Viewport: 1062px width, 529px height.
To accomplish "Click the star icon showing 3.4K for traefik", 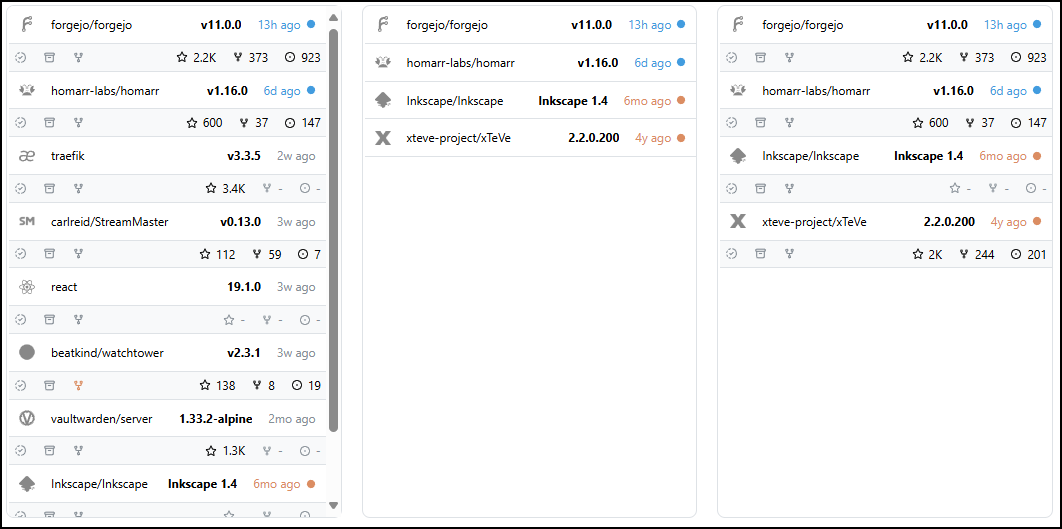I will [211, 188].
